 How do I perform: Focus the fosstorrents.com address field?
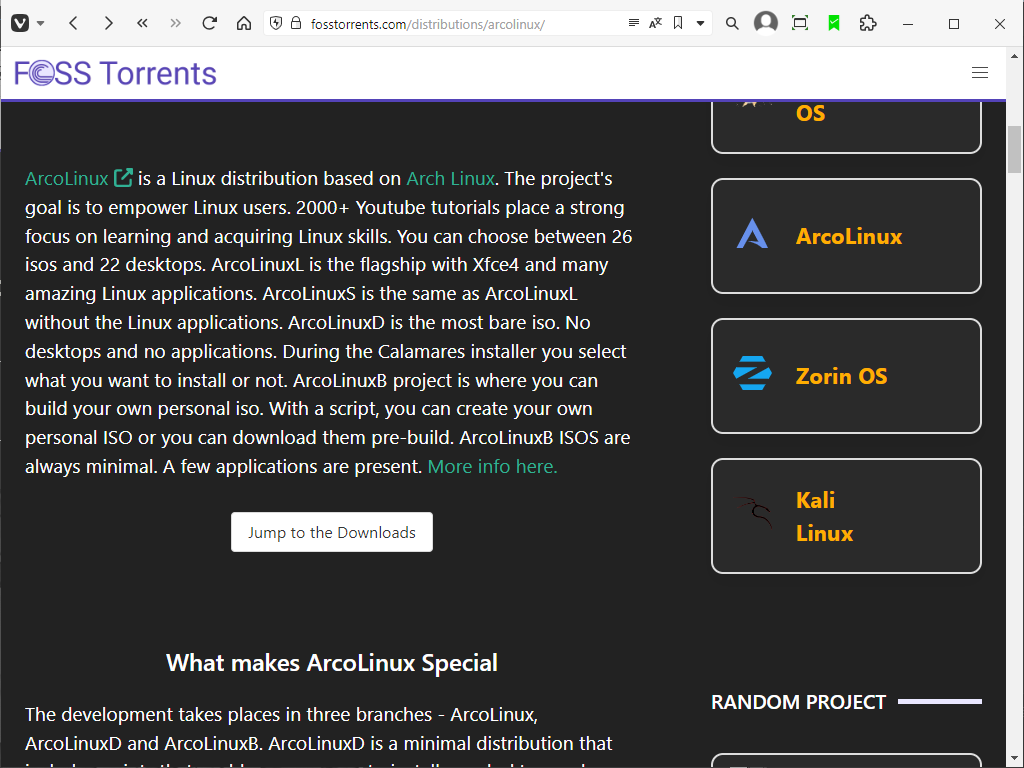point(428,24)
